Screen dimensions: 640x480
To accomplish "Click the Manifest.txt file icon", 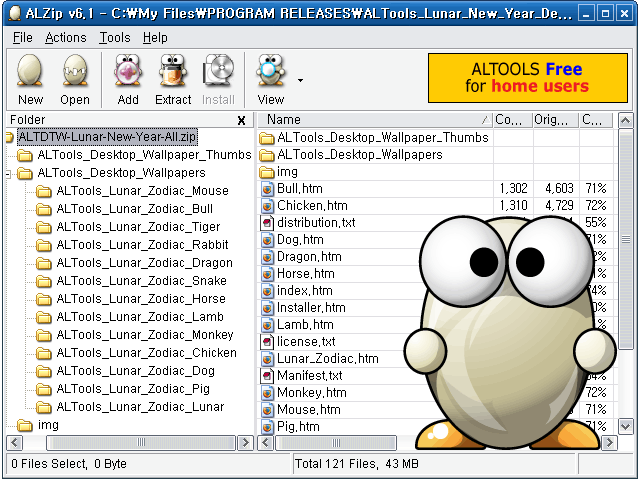I will click(267, 376).
